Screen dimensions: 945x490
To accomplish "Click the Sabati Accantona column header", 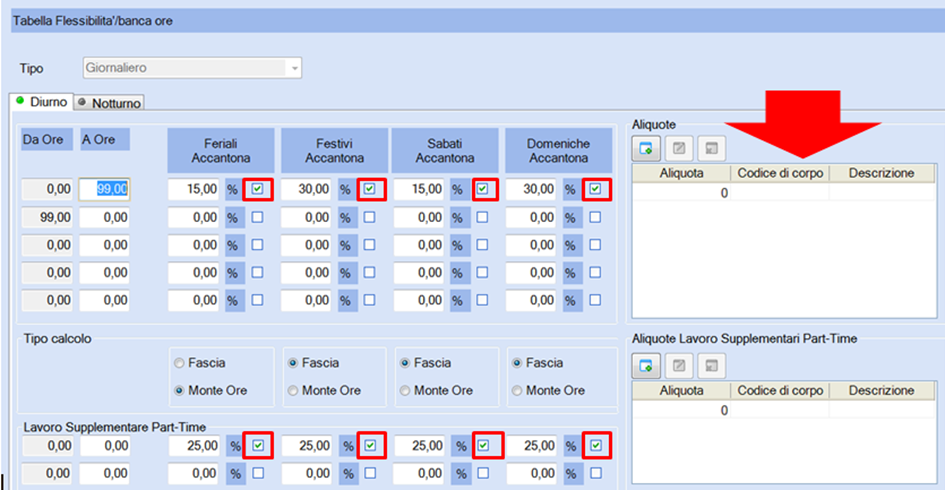I will click(x=445, y=151).
